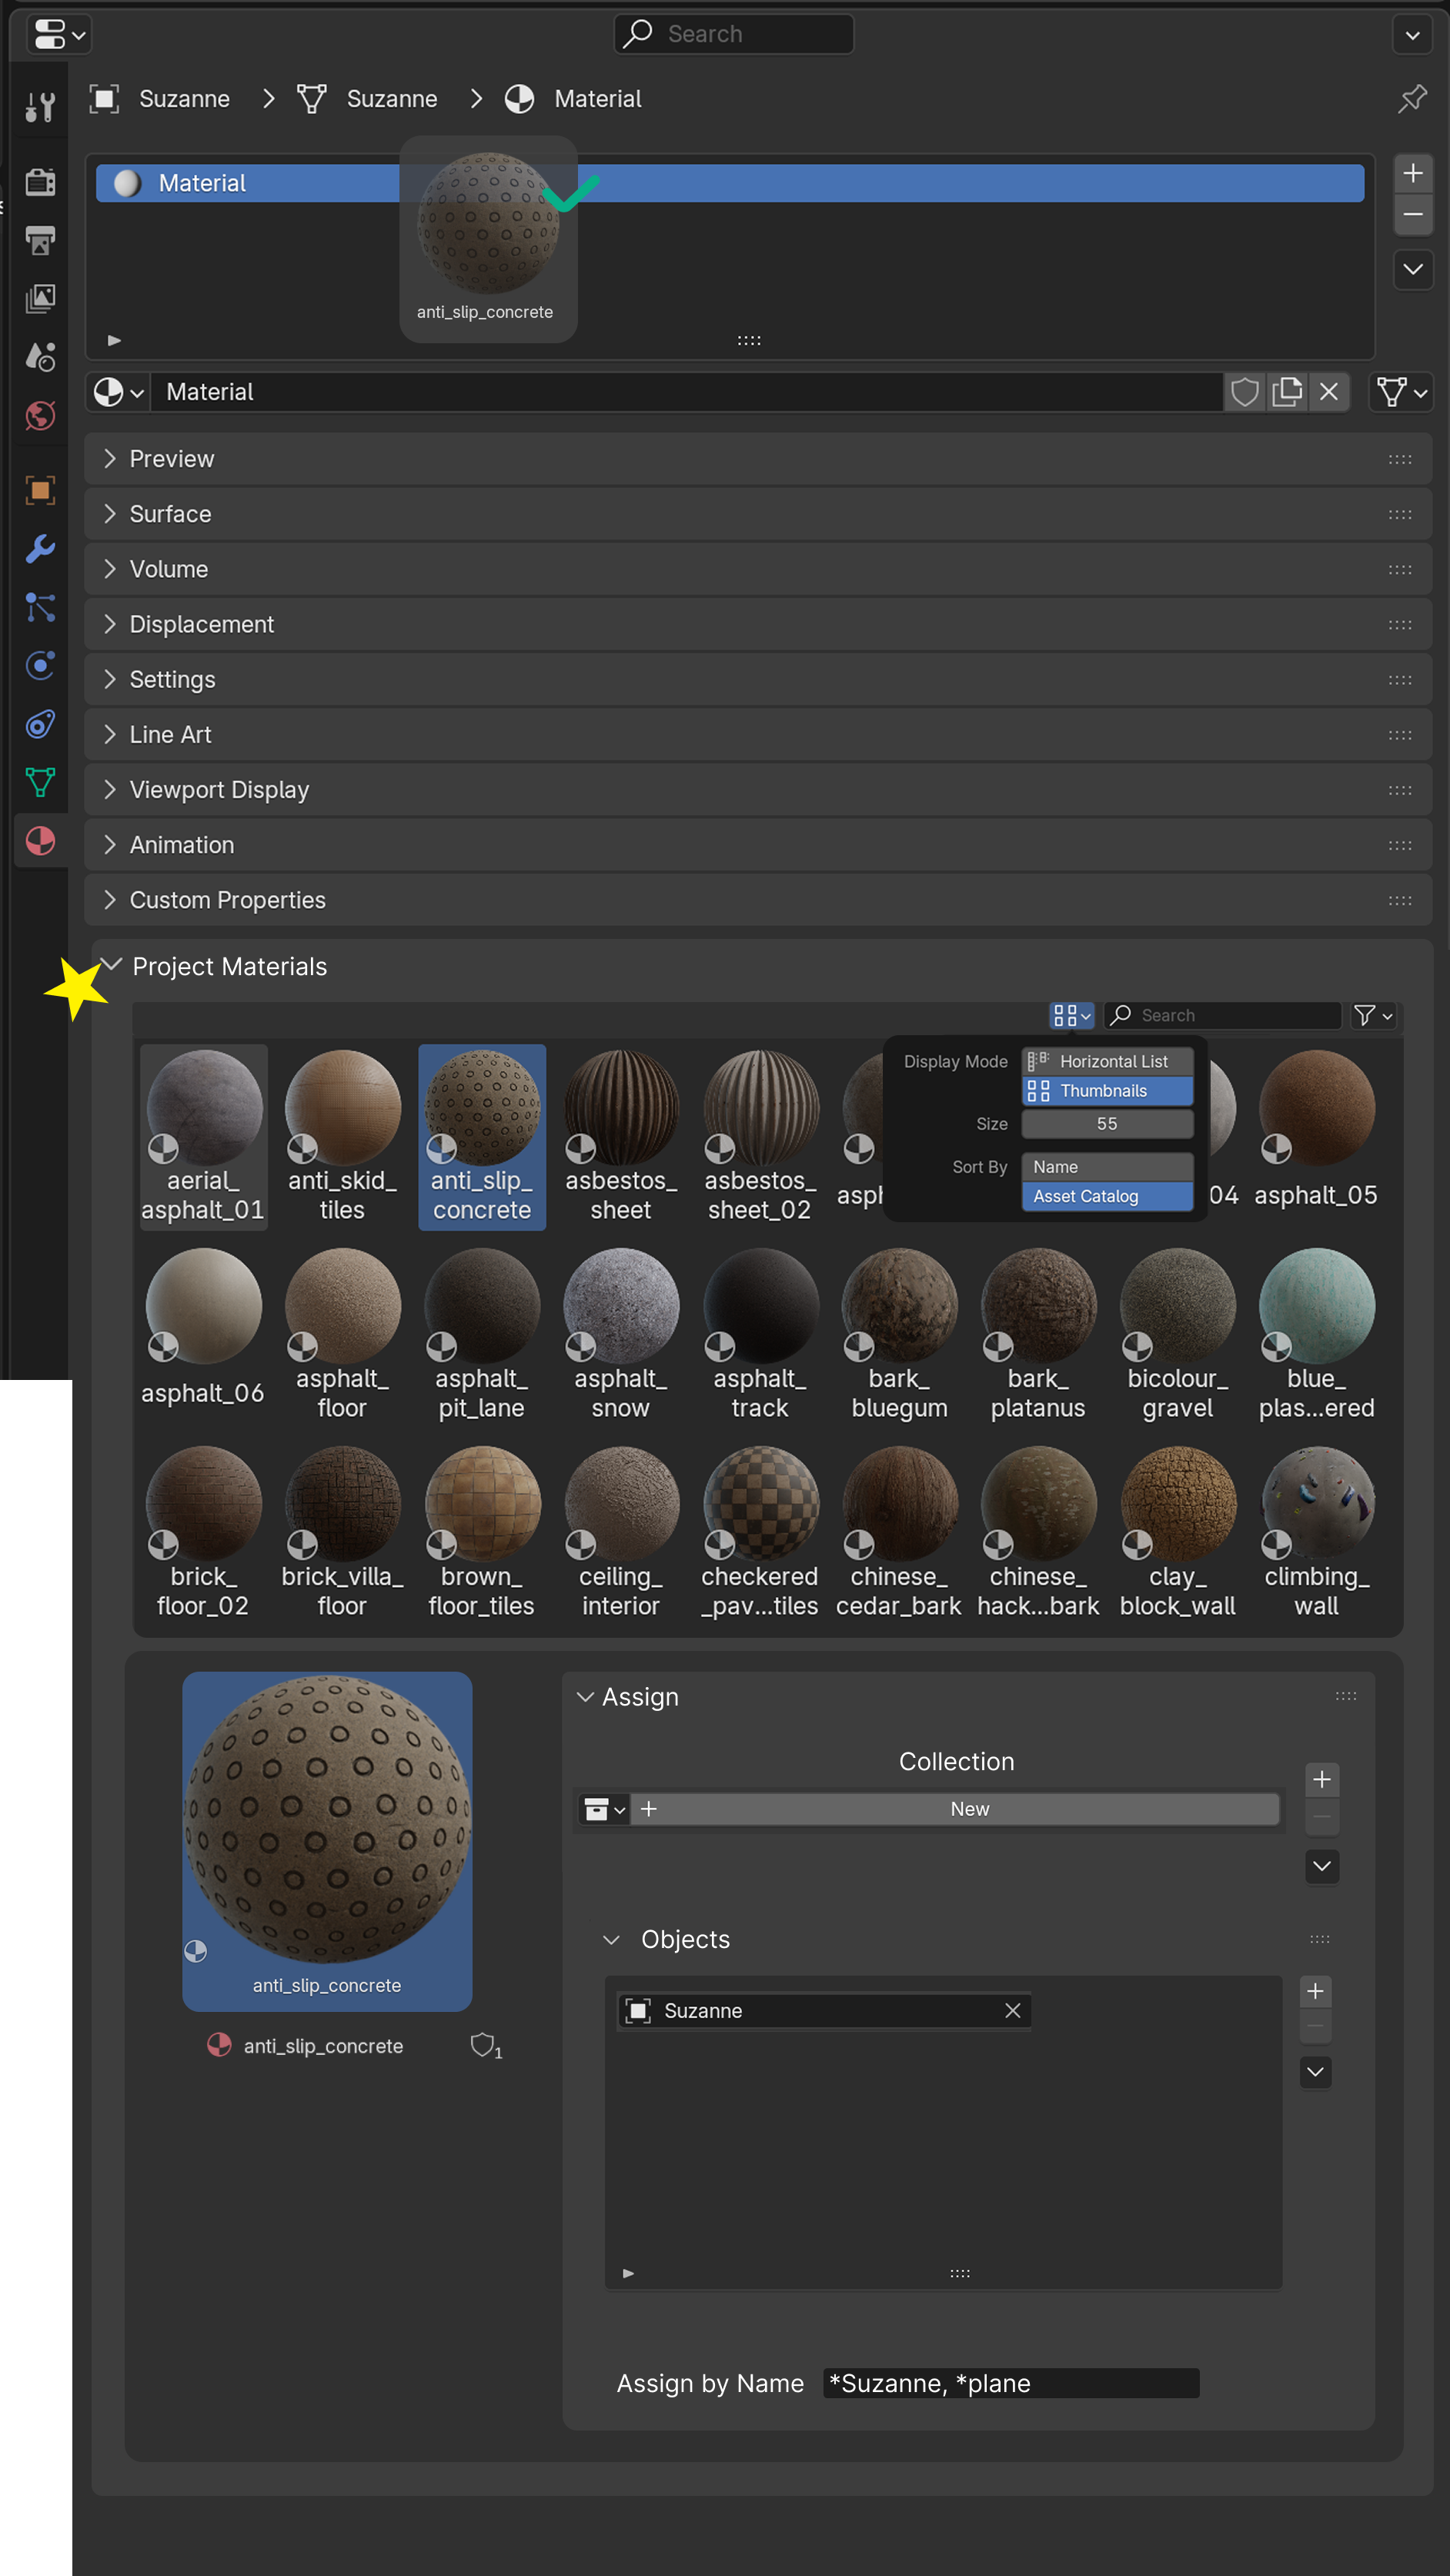Open the Tool properties tab
The width and height of the screenshot is (1450, 2576).
[40, 107]
